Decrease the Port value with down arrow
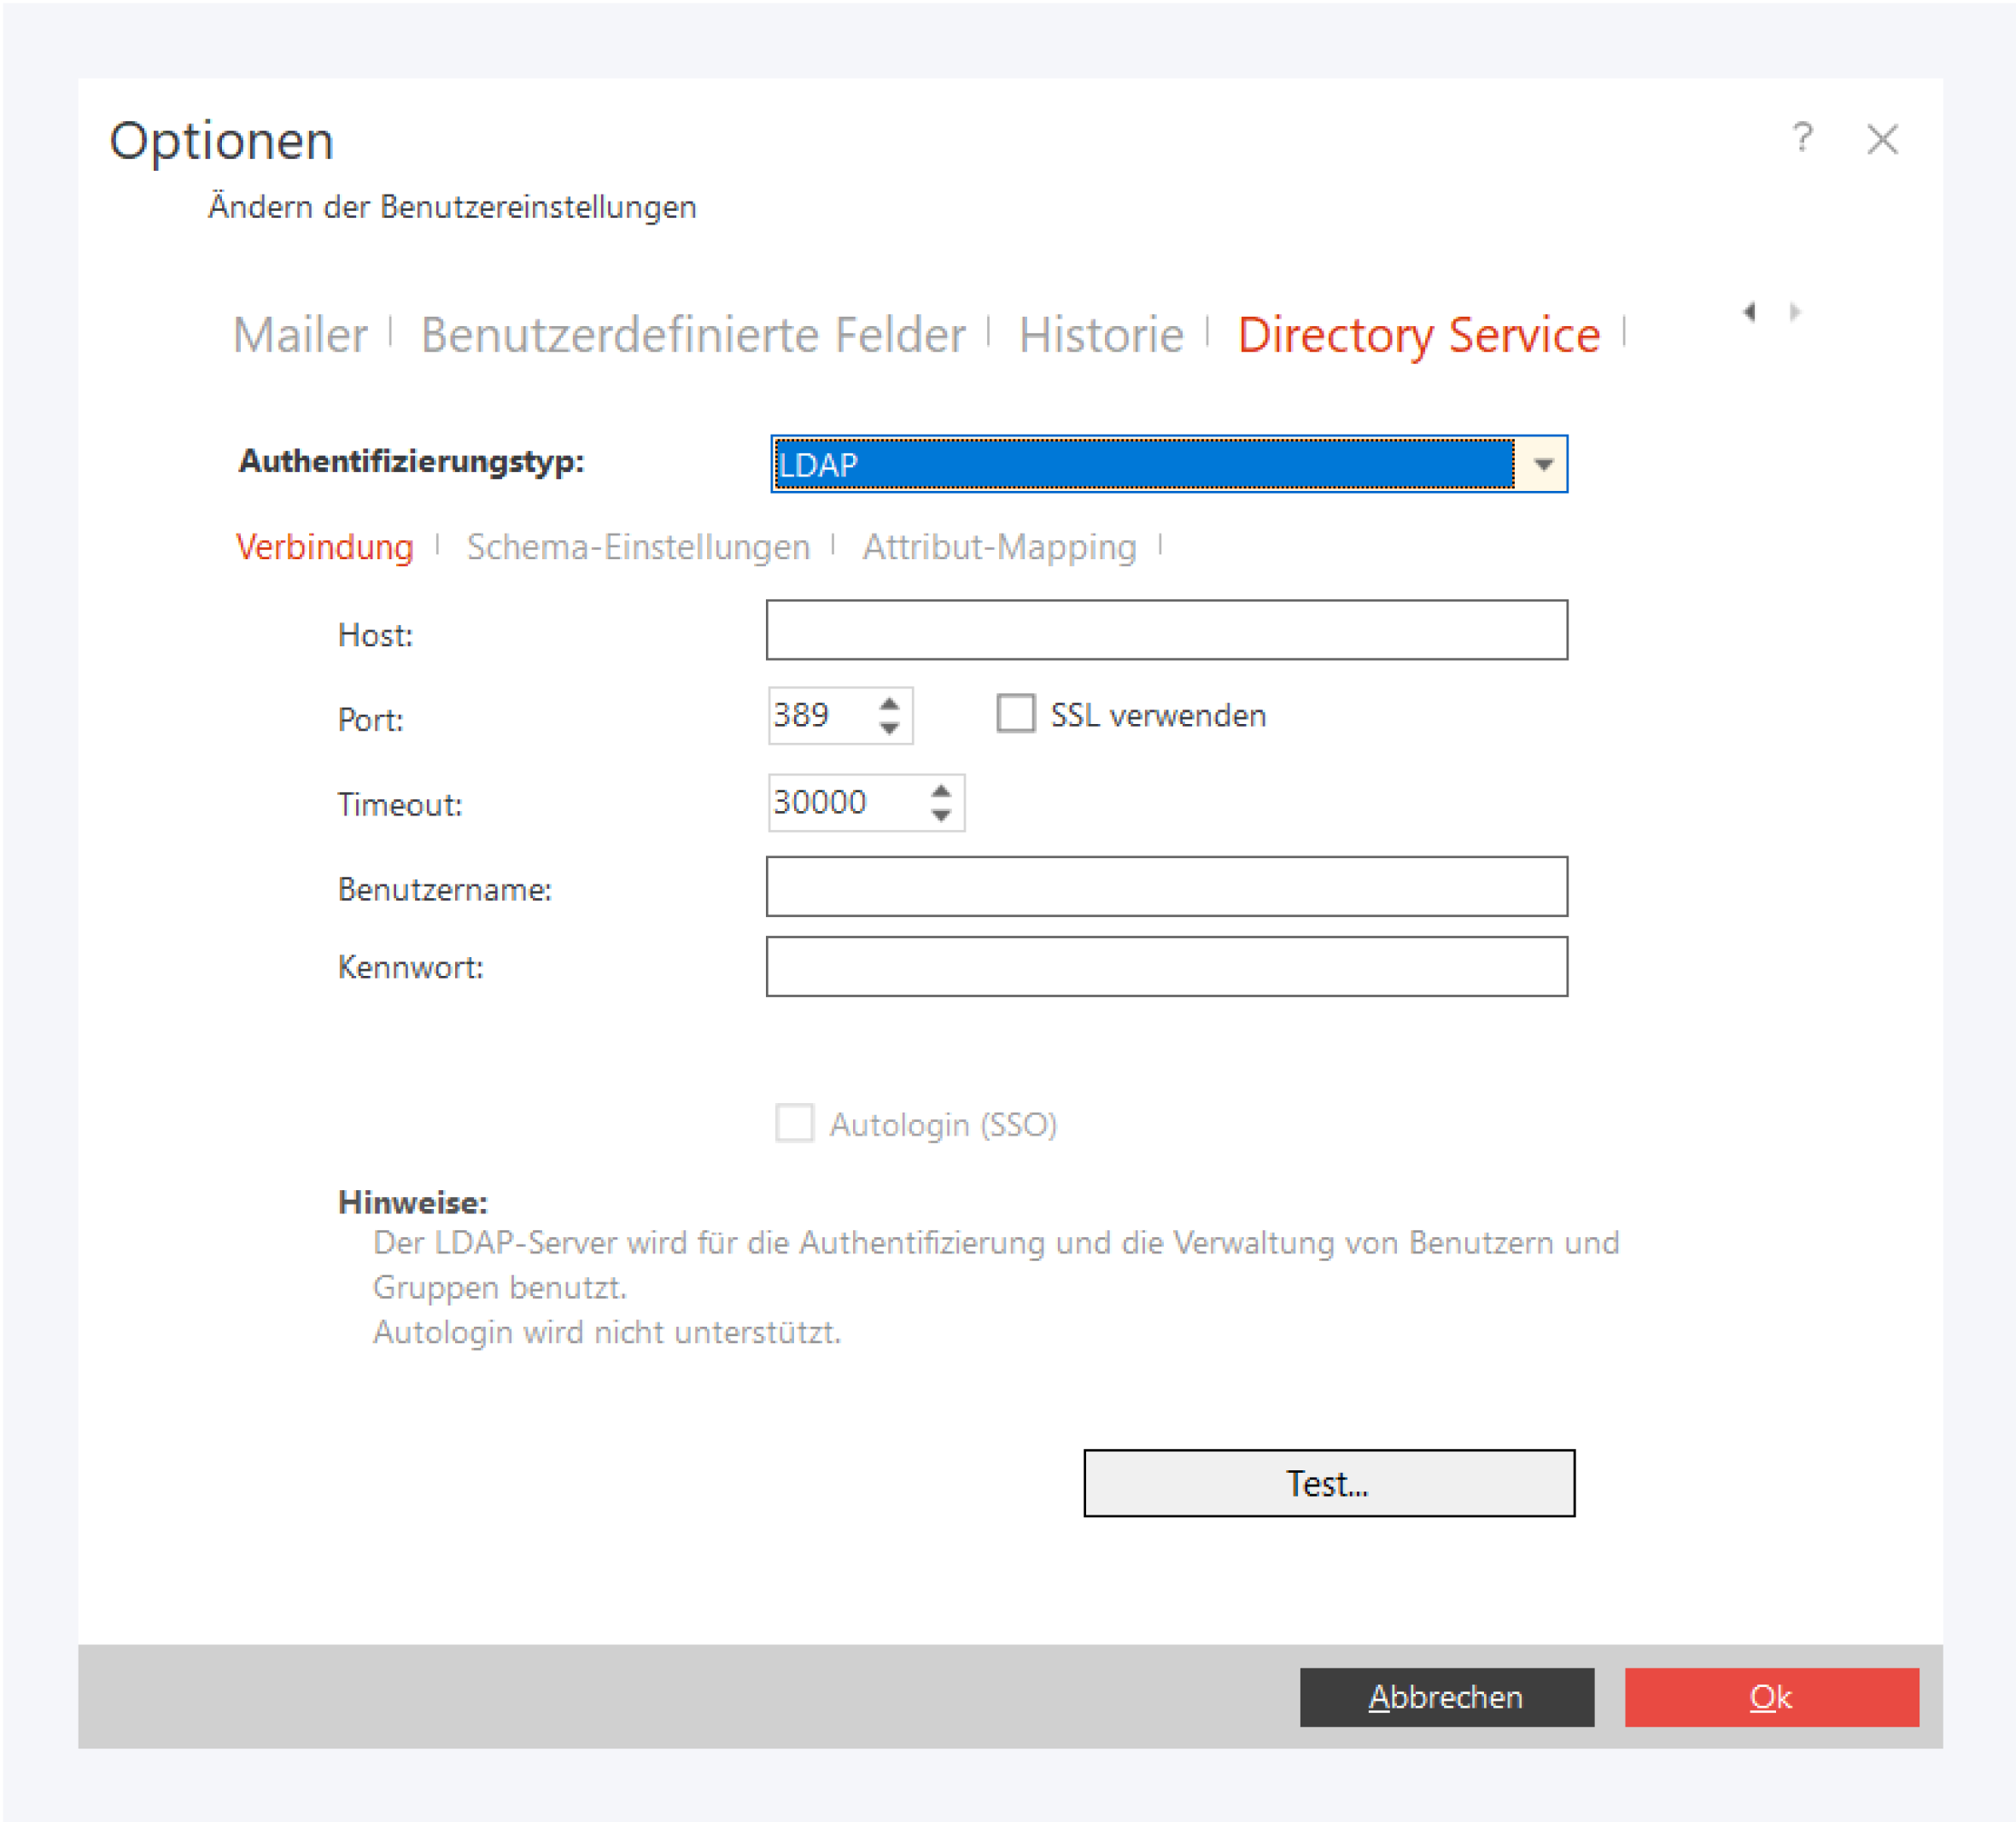This screenshot has height=1822, width=2016. point(889,728)
